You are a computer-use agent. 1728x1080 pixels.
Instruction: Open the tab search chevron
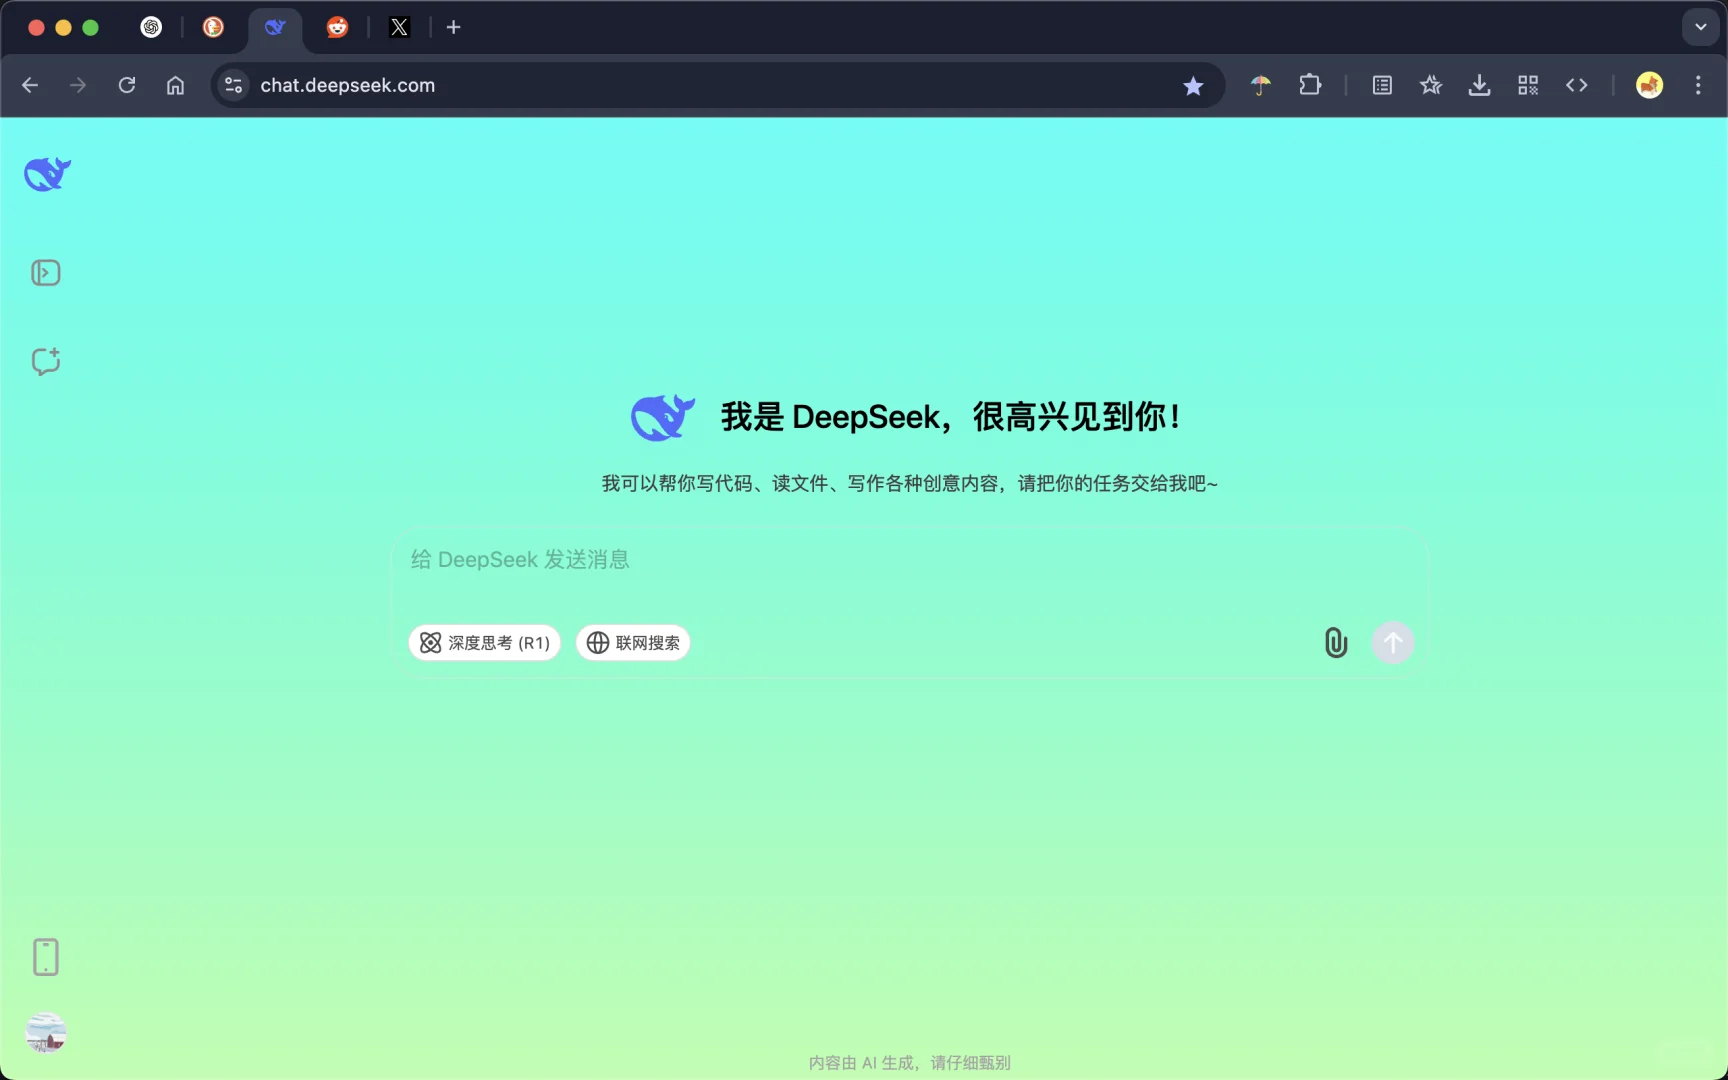point(1699,27)
